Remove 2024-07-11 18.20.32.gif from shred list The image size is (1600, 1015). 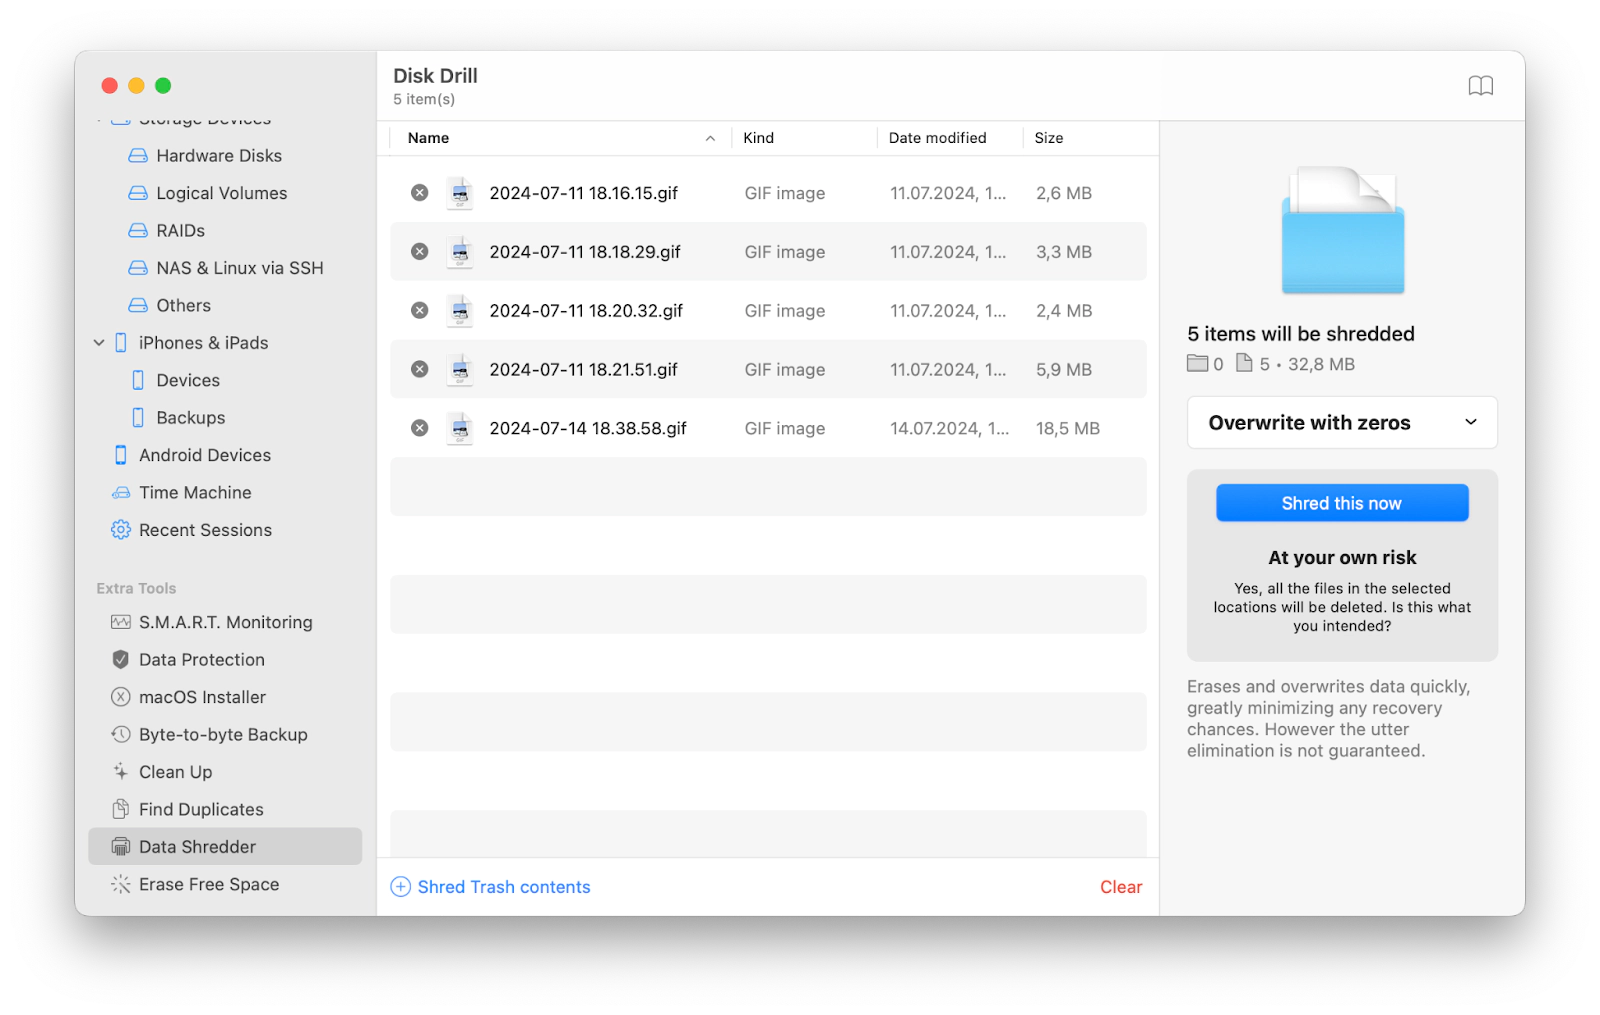420,311
